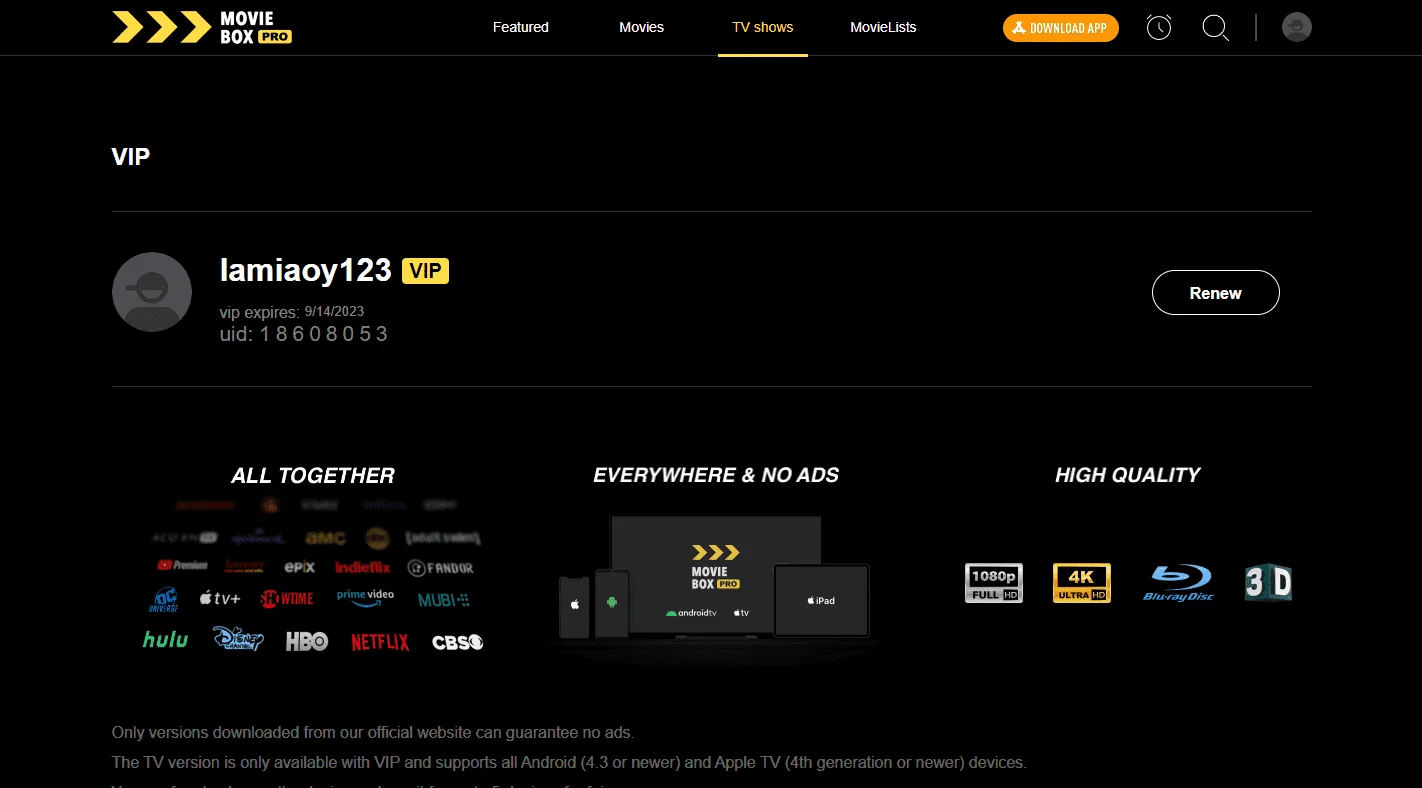Click the CBS logo
Viewport: 1422px width, 788px height.
(458, 642)
